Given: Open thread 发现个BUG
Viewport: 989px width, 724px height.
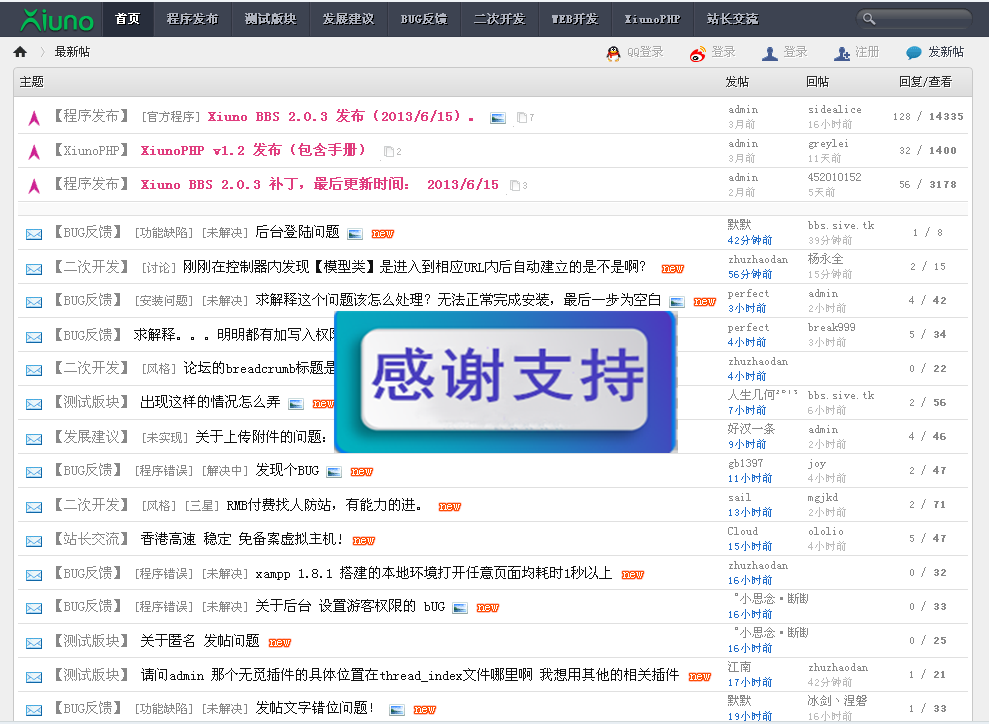Looking at the screenshot, I should (287, 470).
